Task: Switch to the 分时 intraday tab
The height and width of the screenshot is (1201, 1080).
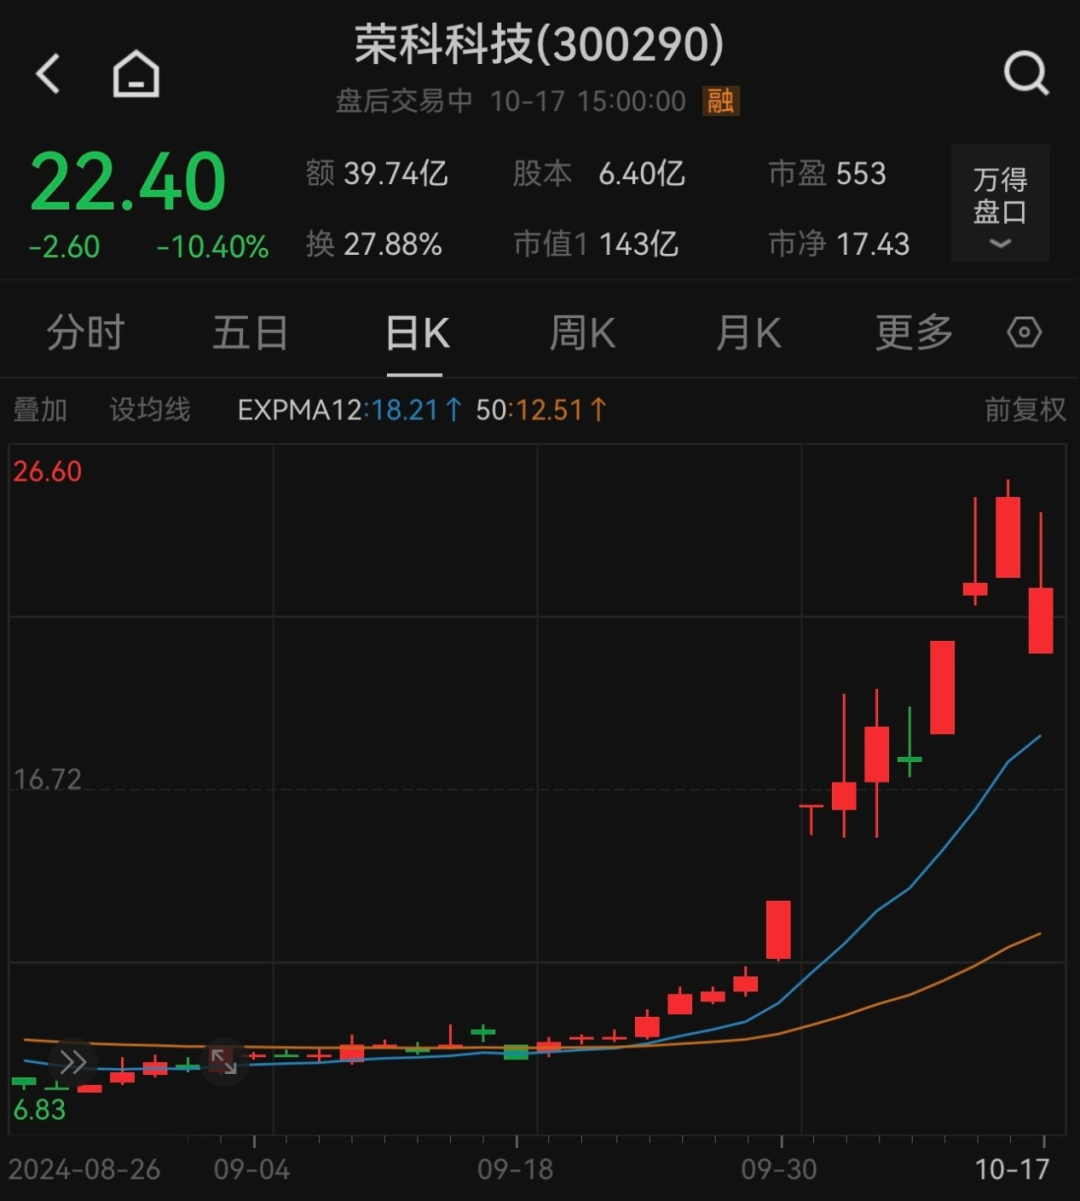Action: [x=86, y=333]
